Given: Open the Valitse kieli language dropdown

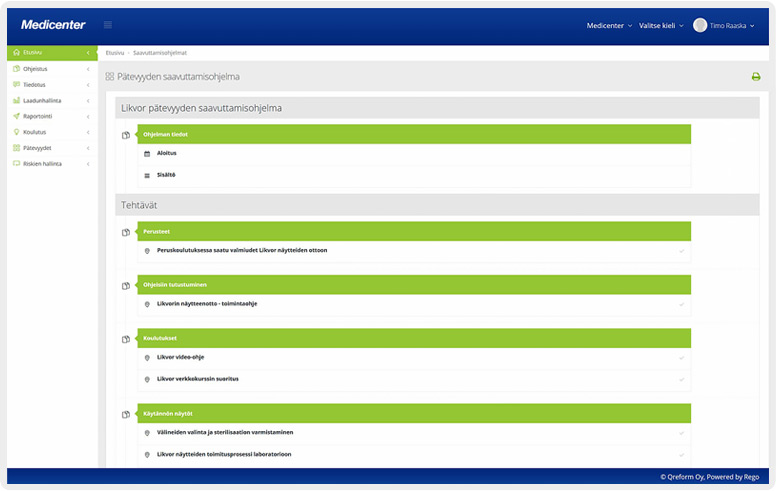Looking at the screenshot, I should pyautogui.click(x=661, y=26).
